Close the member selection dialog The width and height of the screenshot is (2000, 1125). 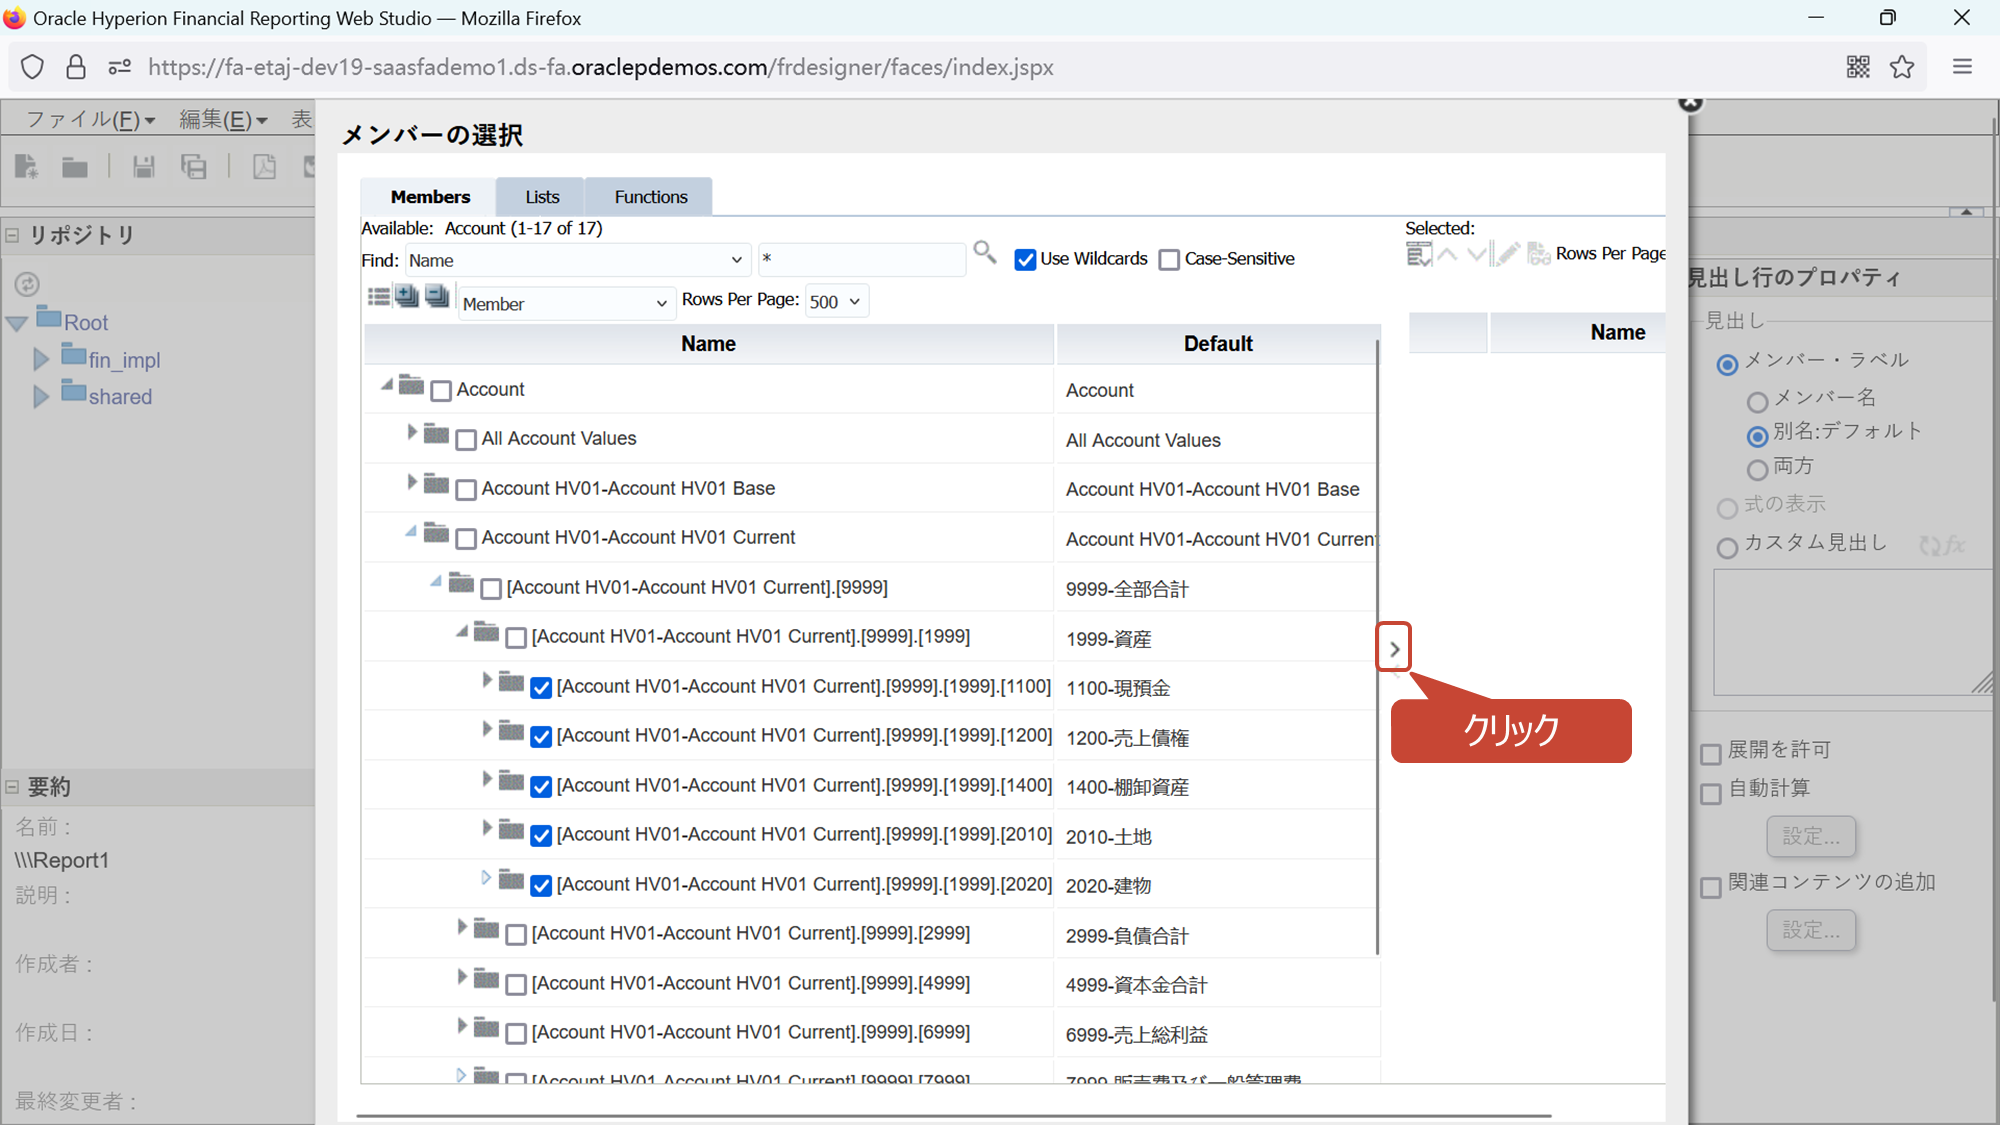1690,102
